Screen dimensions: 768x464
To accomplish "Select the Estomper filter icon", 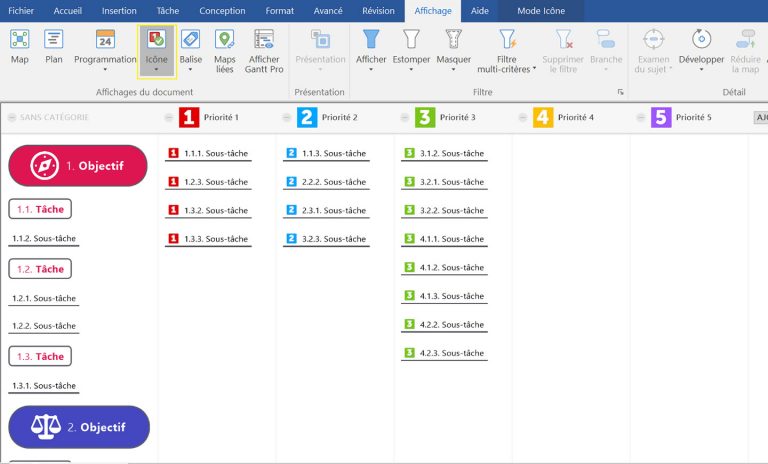I will click(411, 46).
